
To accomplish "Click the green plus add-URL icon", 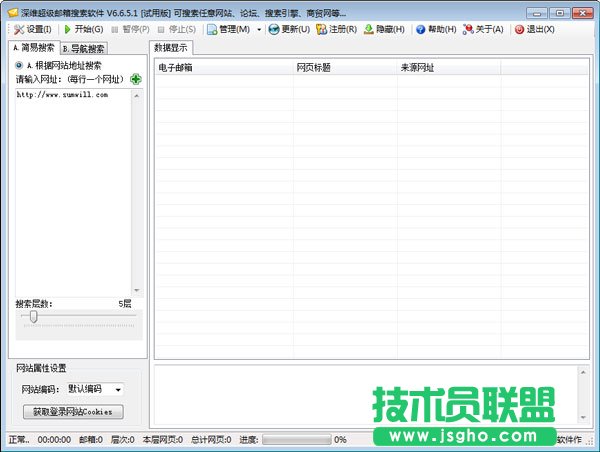I will [135, 79].
